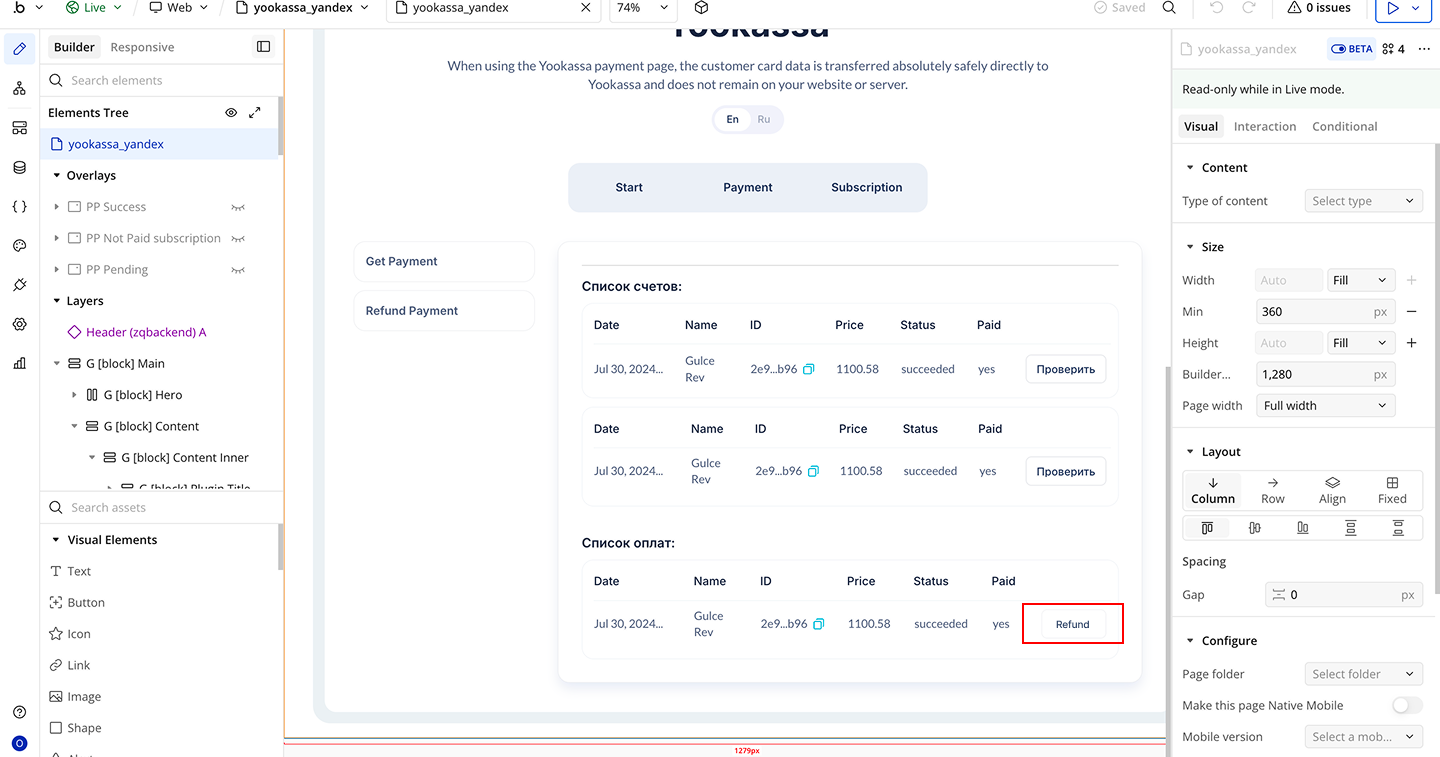Open the Workflow tab in left sidebar

(x=19, y=89)
